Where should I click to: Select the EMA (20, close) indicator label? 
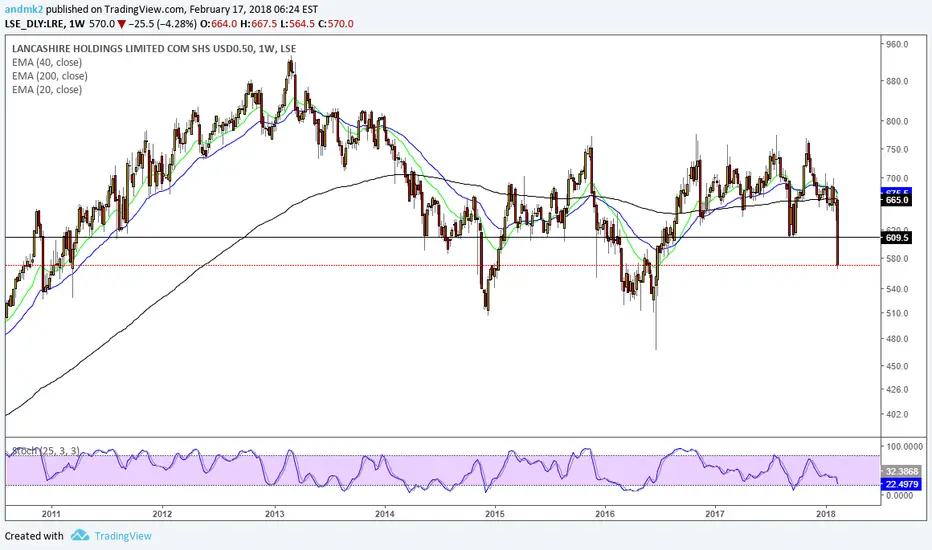(x=47, y=90)
